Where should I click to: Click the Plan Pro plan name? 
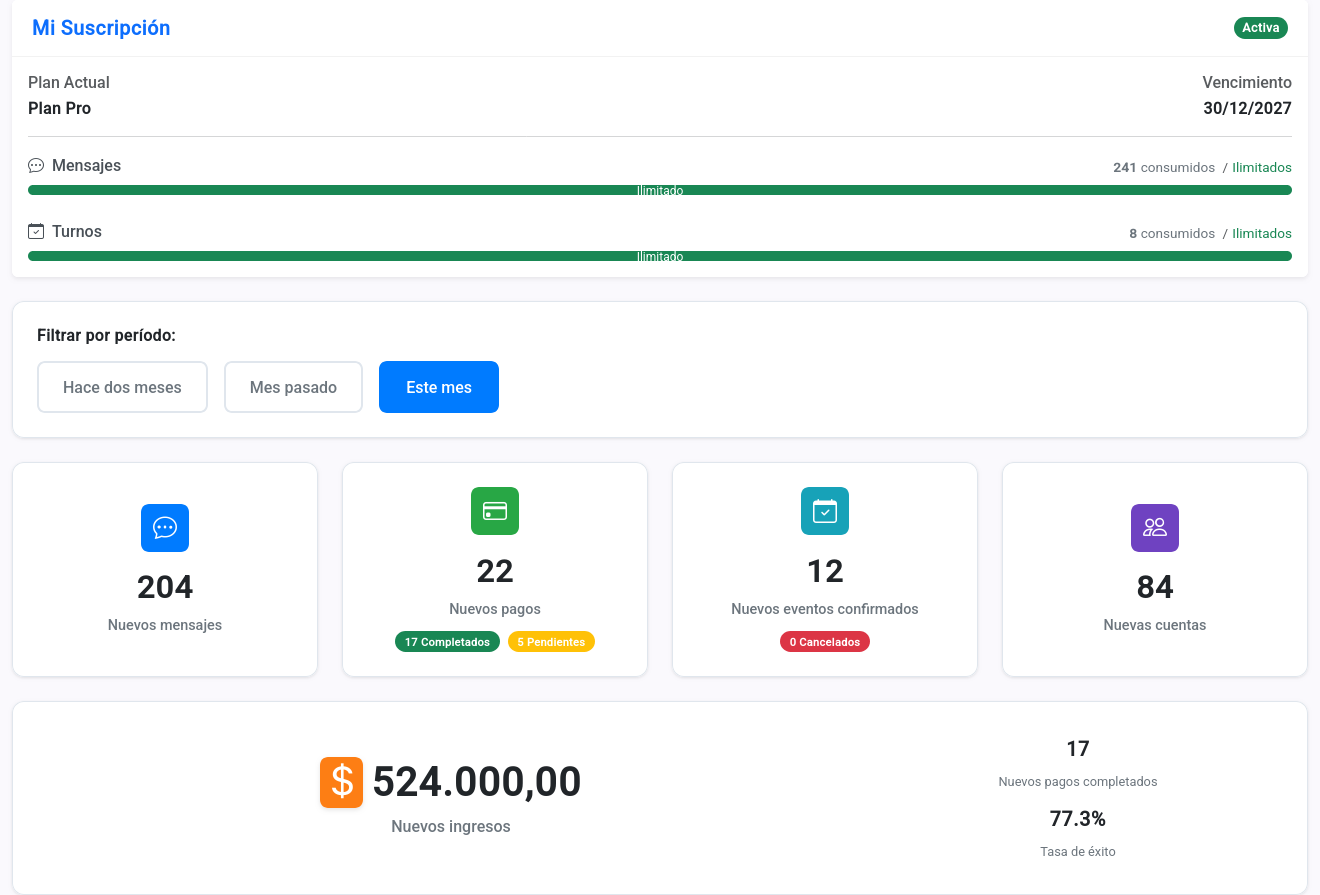(60, 108)
